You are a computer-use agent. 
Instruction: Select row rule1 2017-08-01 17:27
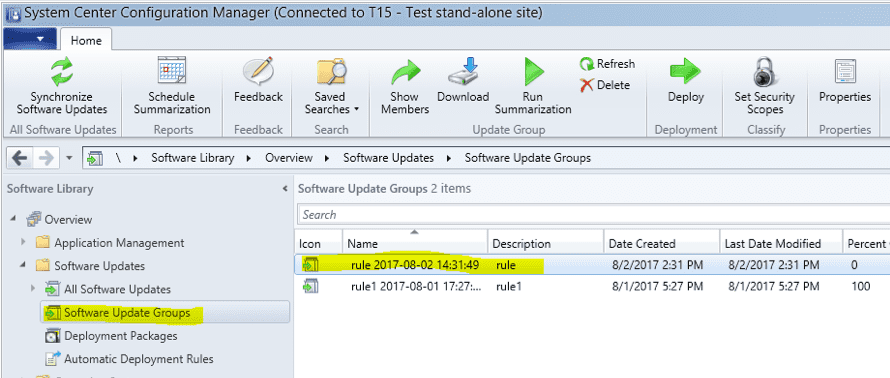point(593,287)
